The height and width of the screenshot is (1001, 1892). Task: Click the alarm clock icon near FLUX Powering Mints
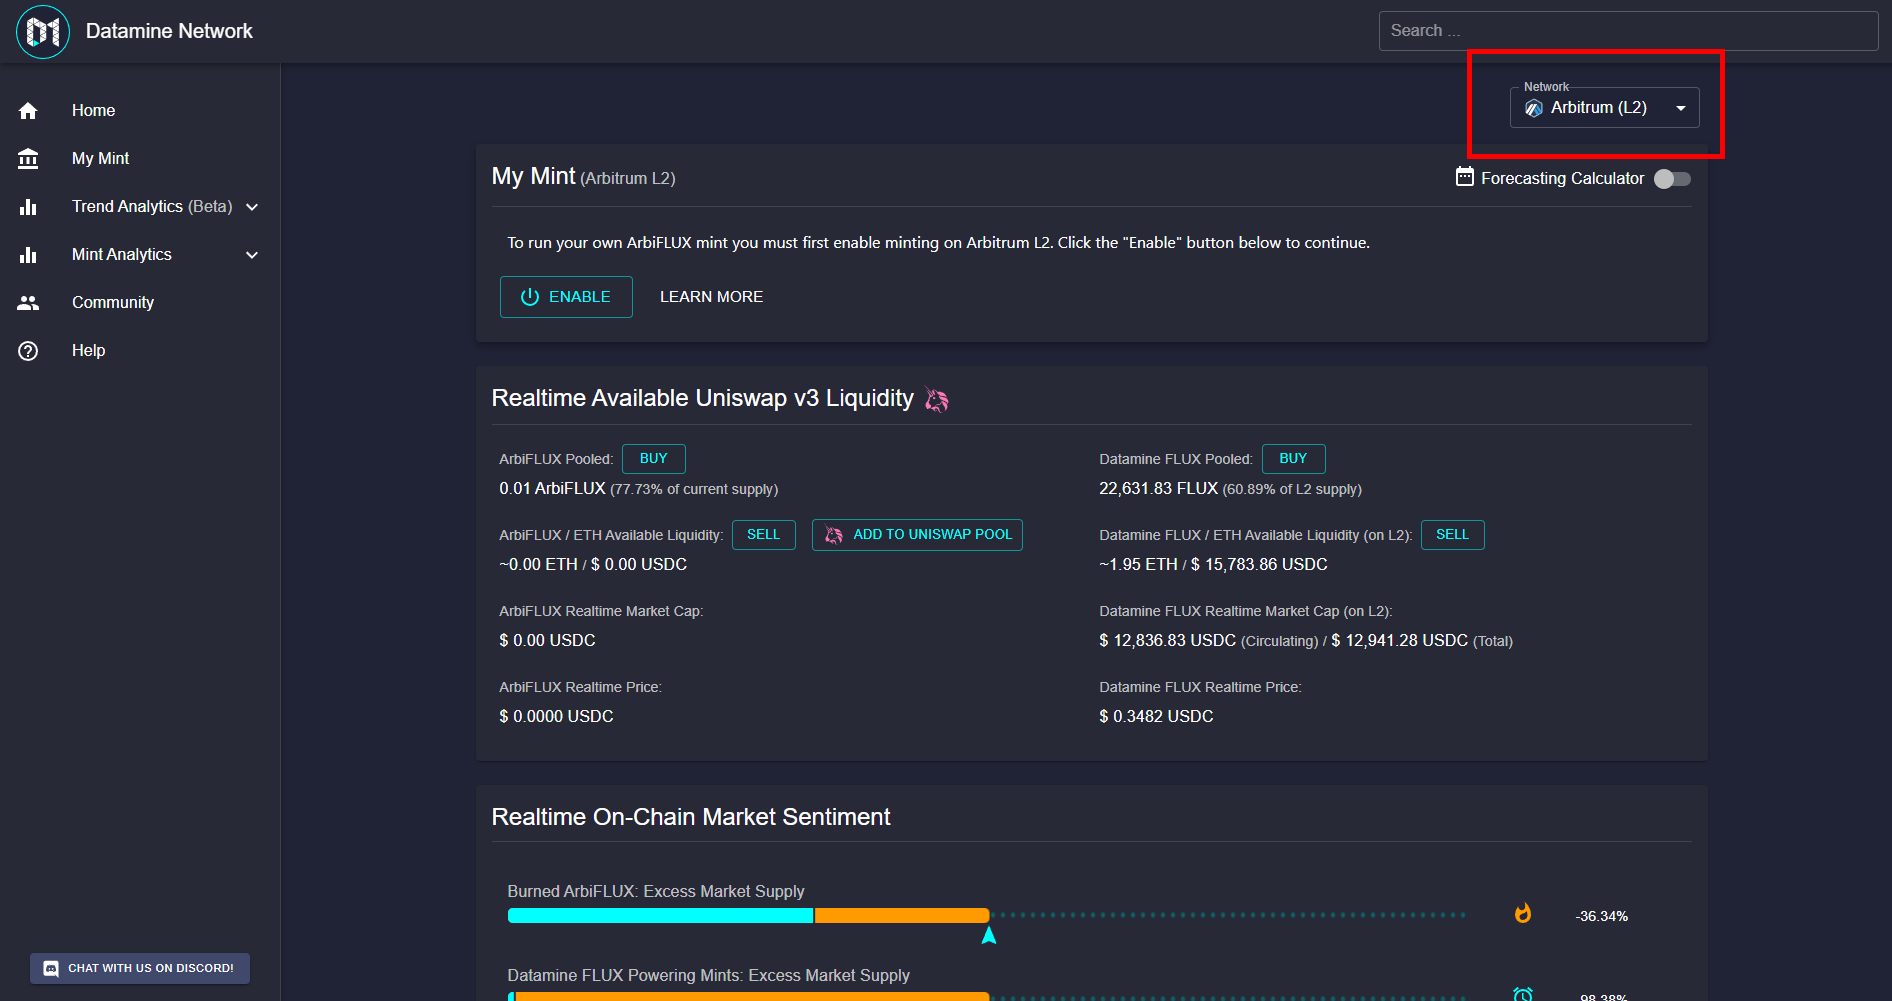(x=1523, y=994)
